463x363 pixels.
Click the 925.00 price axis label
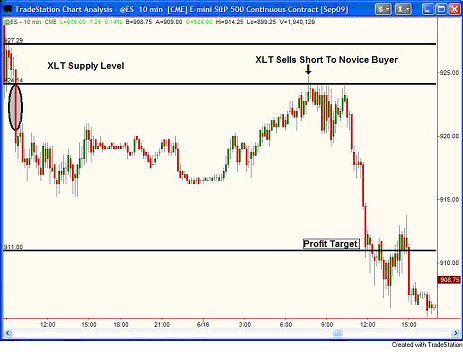pyautogui.click(x=449, y=73)
